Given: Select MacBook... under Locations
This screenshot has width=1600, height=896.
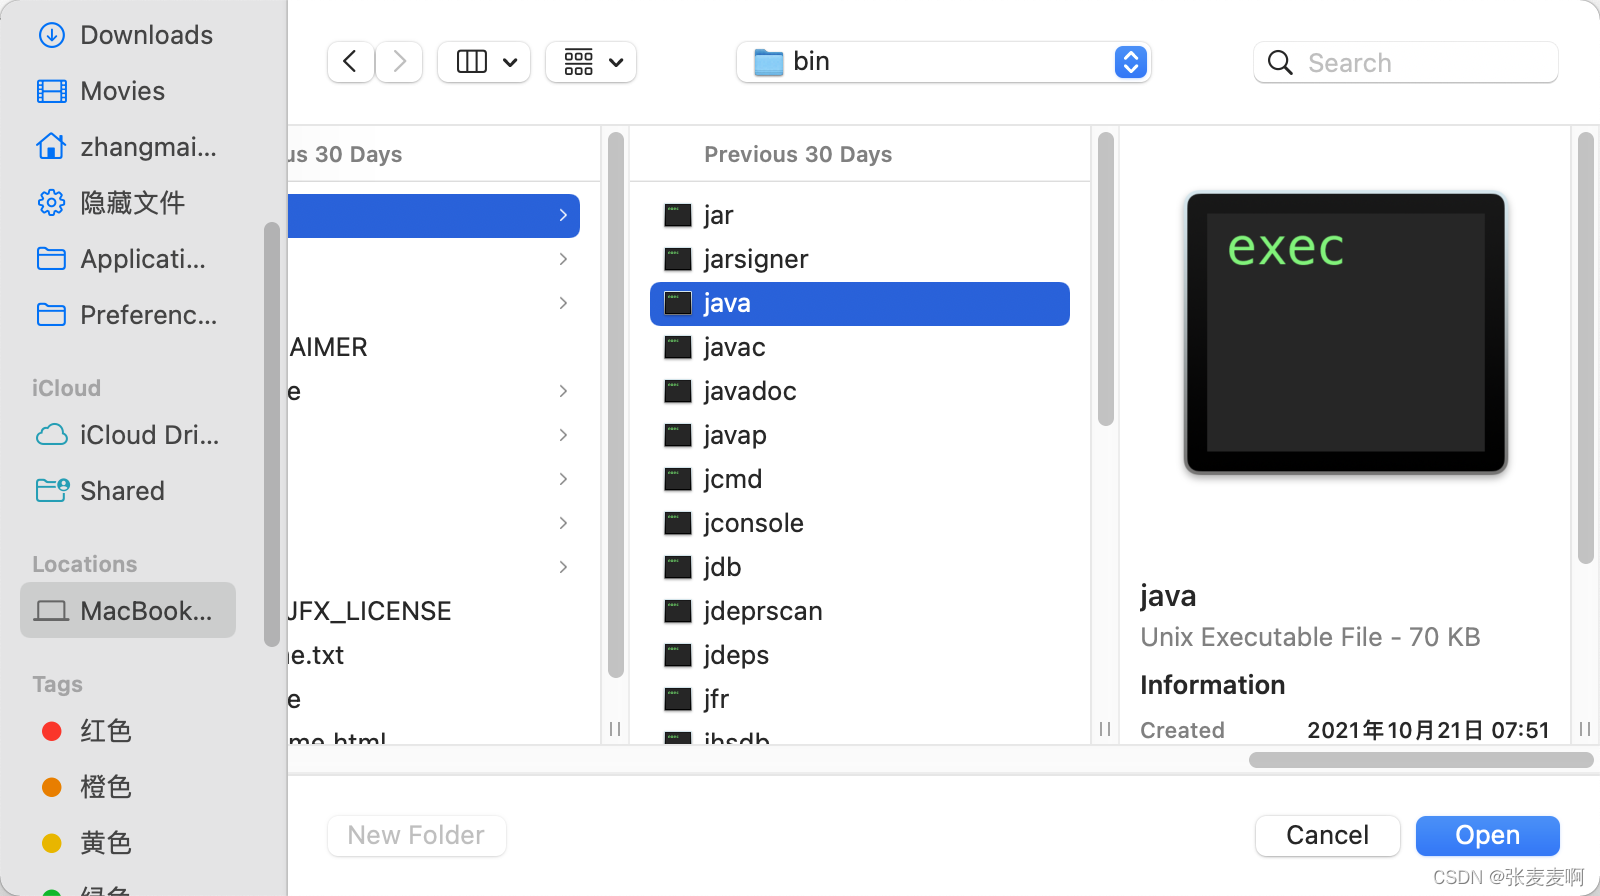Looking at the screenshot, I should 128,611.
